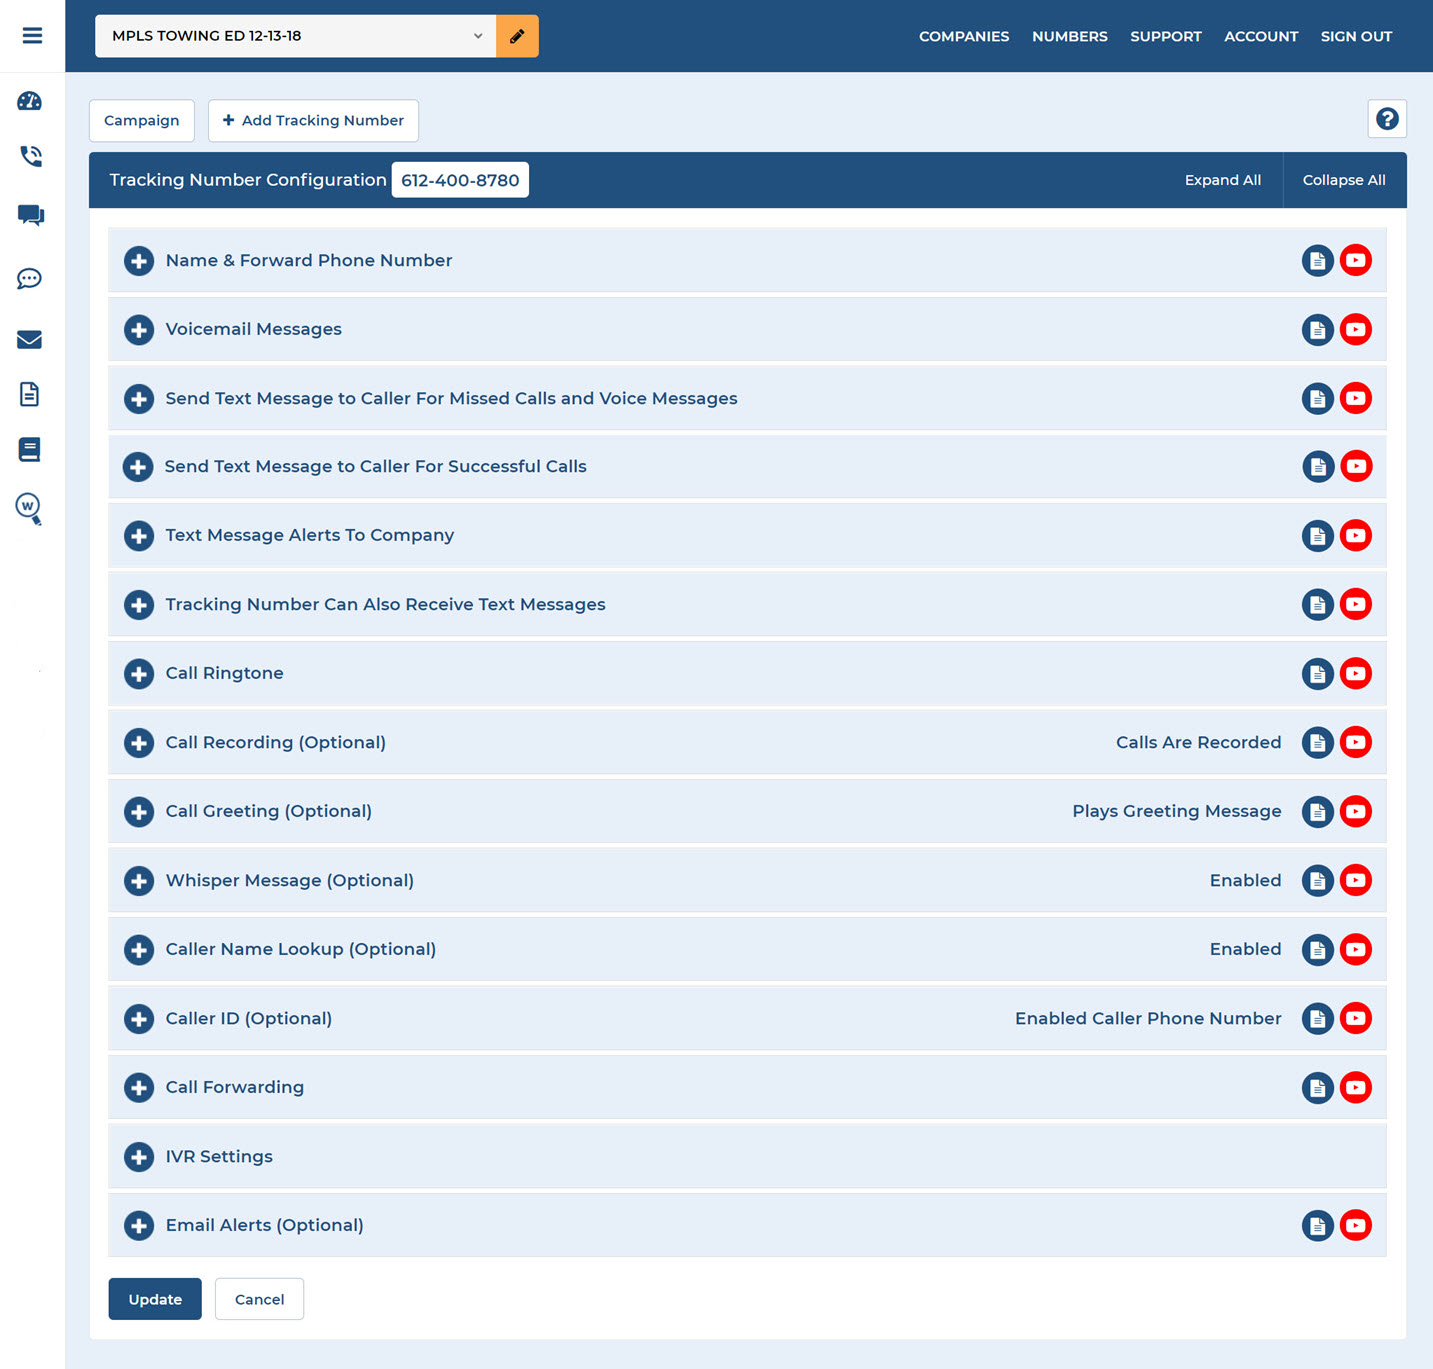1433x1369 pixels.
Task: Click the keyword search magnifier sidebar icon
Action: pyautogui.click(x=29, y=508)
